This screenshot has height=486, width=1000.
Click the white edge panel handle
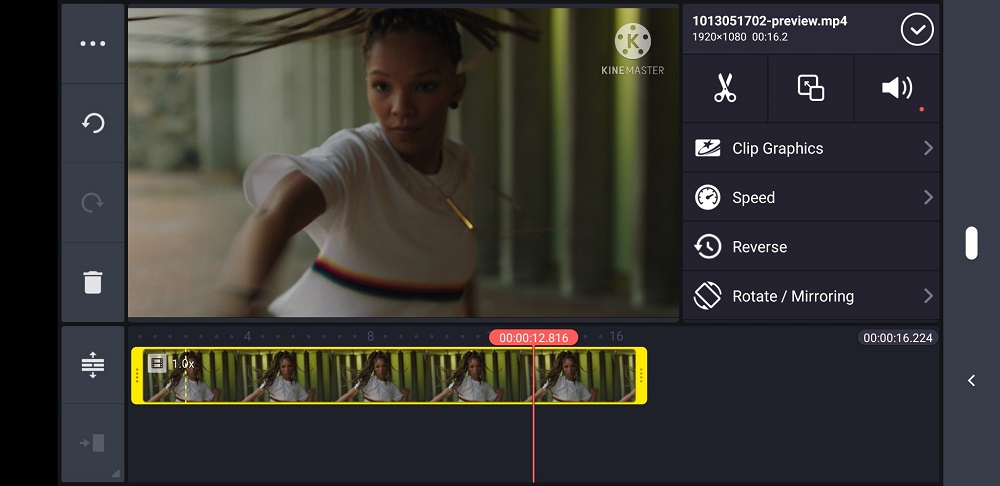[971, 243]
